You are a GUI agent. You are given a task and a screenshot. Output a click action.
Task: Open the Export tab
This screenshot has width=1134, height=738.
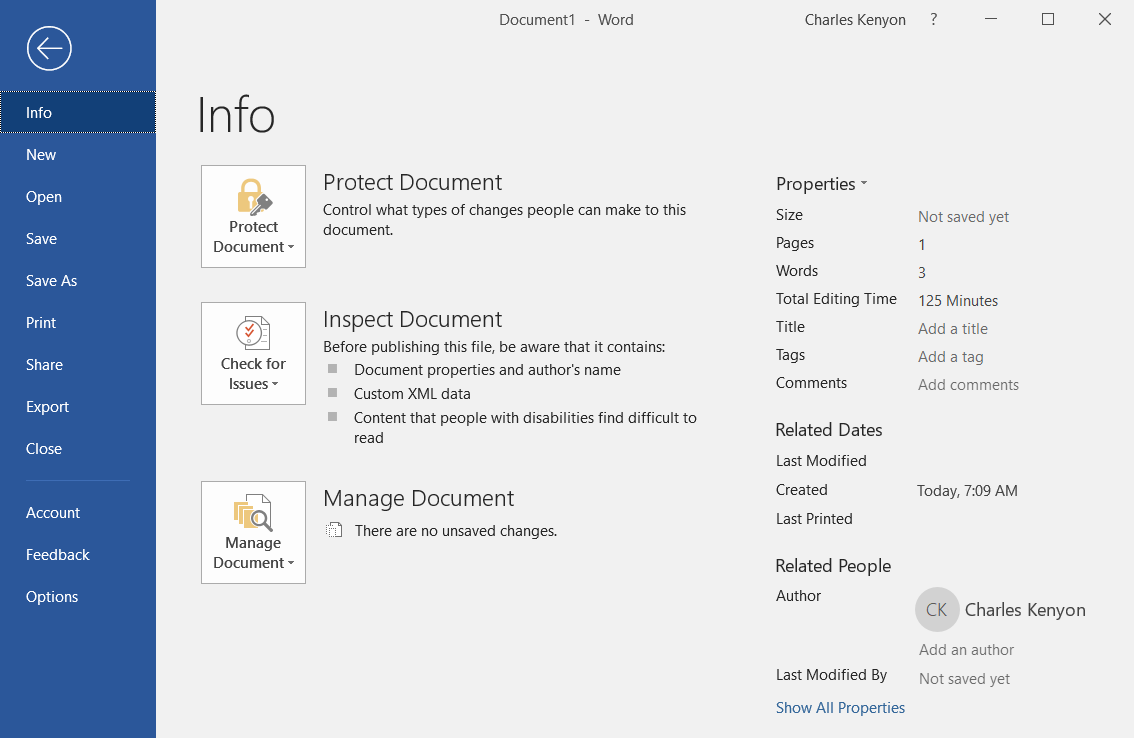click(78, 406)
